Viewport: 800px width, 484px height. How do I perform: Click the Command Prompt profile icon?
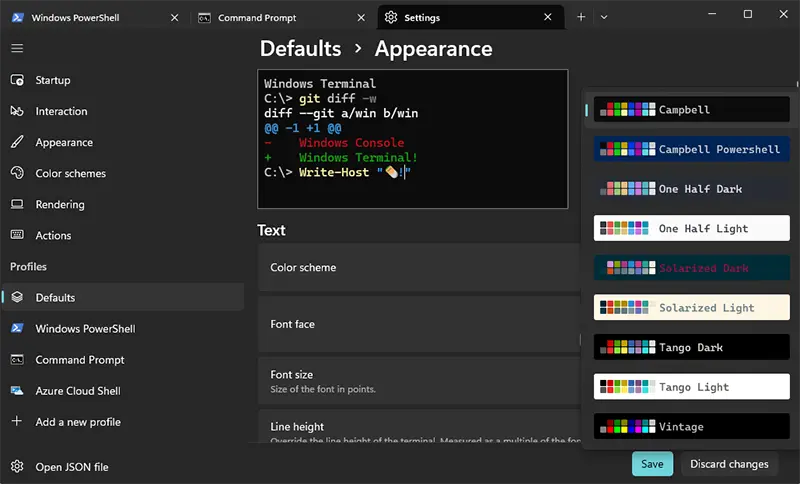pyautogui.click(x=17, y=360)
